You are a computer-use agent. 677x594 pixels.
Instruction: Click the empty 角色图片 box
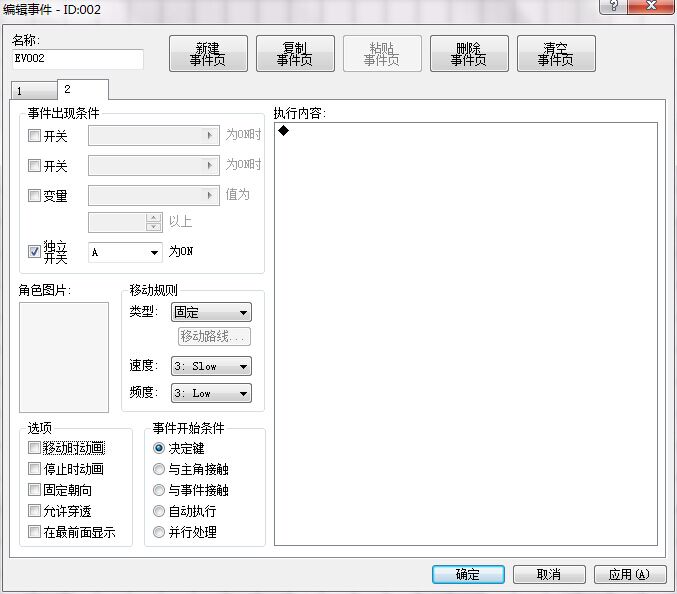pyautogui.click(x=64, y=357)
